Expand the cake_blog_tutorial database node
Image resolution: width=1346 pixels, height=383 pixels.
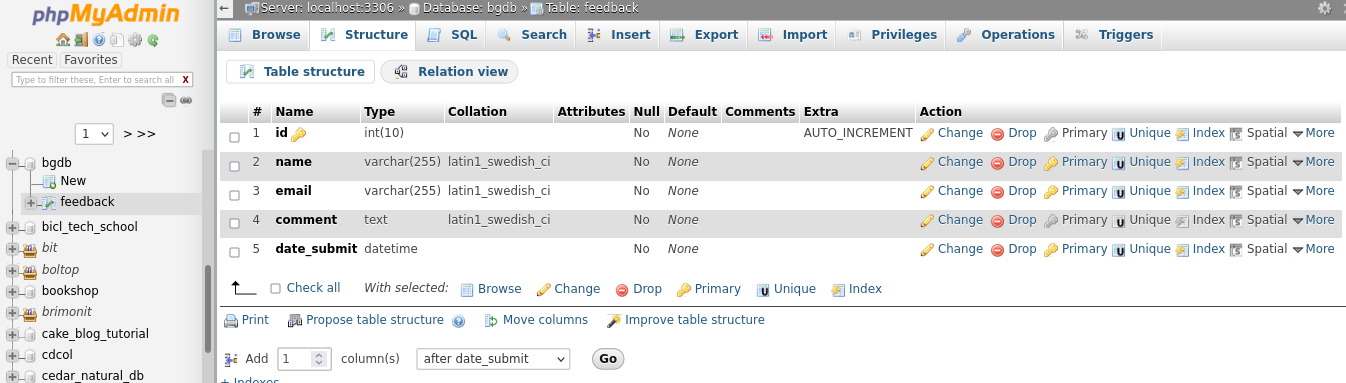coord(13,334)
